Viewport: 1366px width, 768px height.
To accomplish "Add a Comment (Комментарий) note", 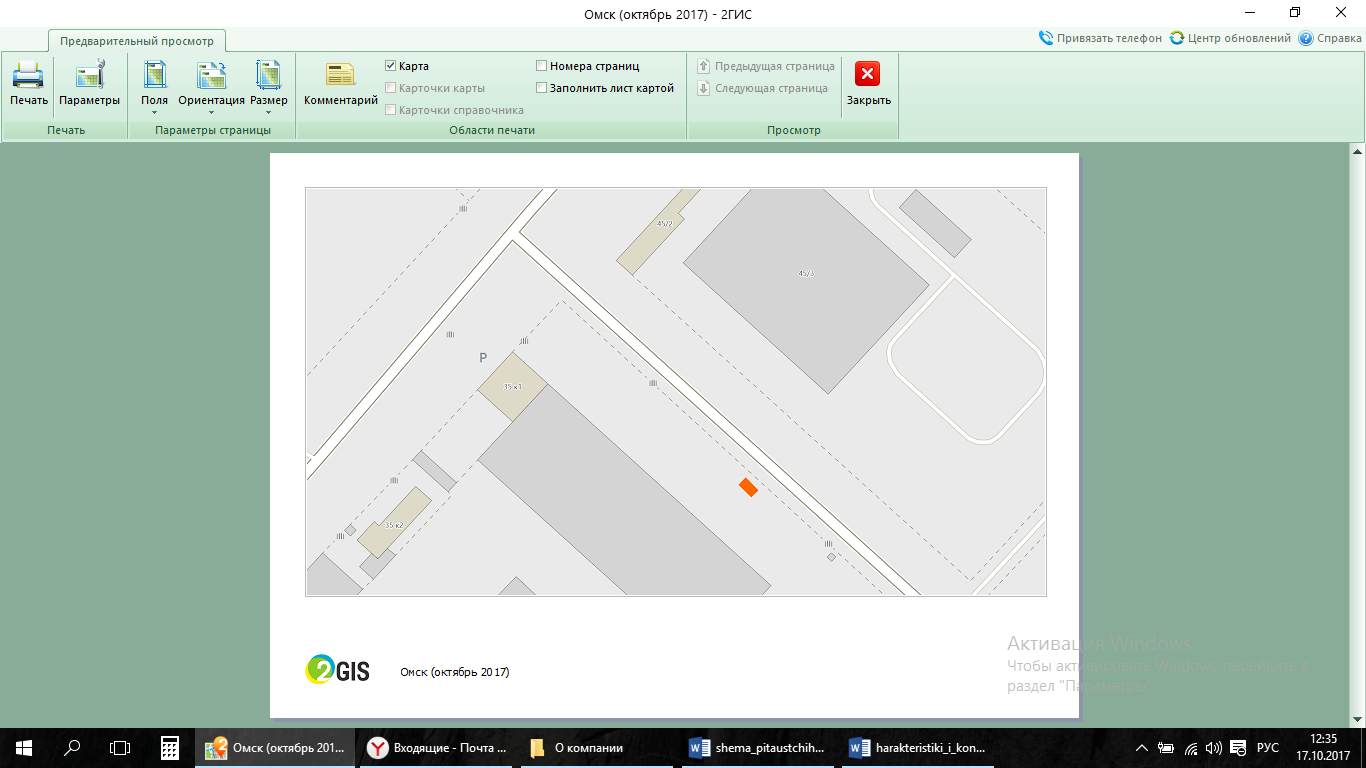I will 340,76.
